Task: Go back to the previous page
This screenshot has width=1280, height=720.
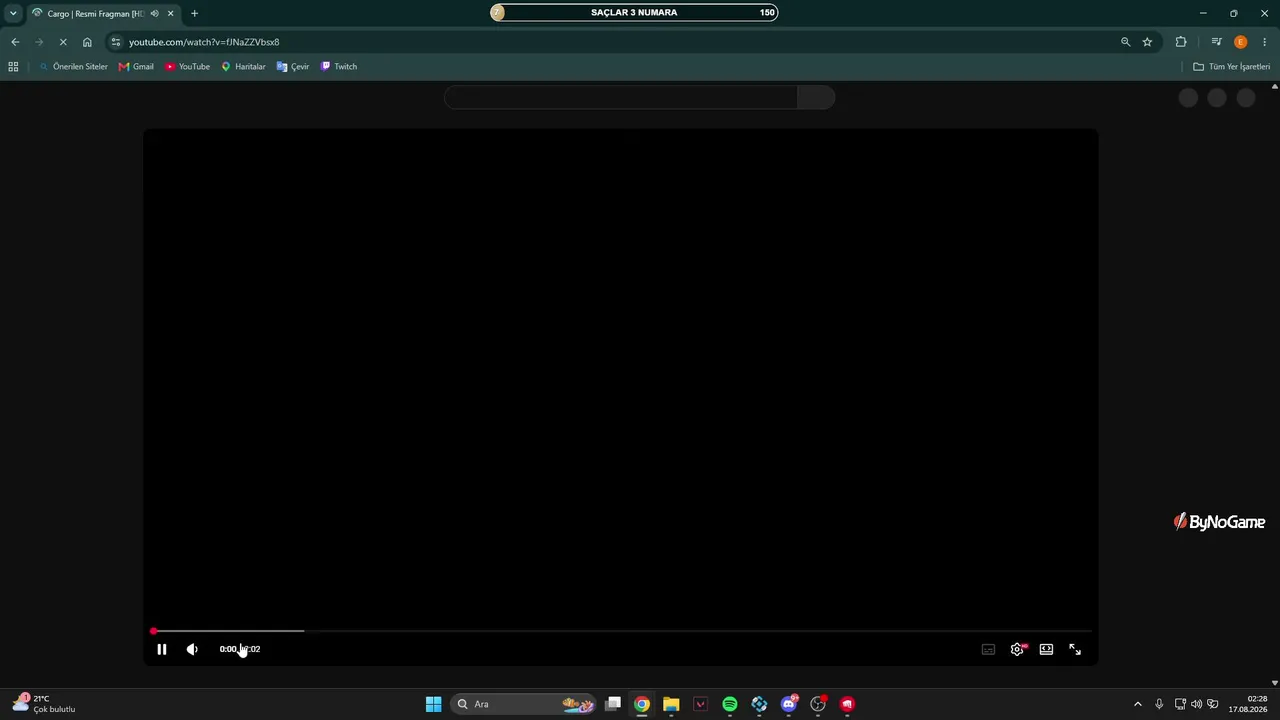Action: (15, 42)
